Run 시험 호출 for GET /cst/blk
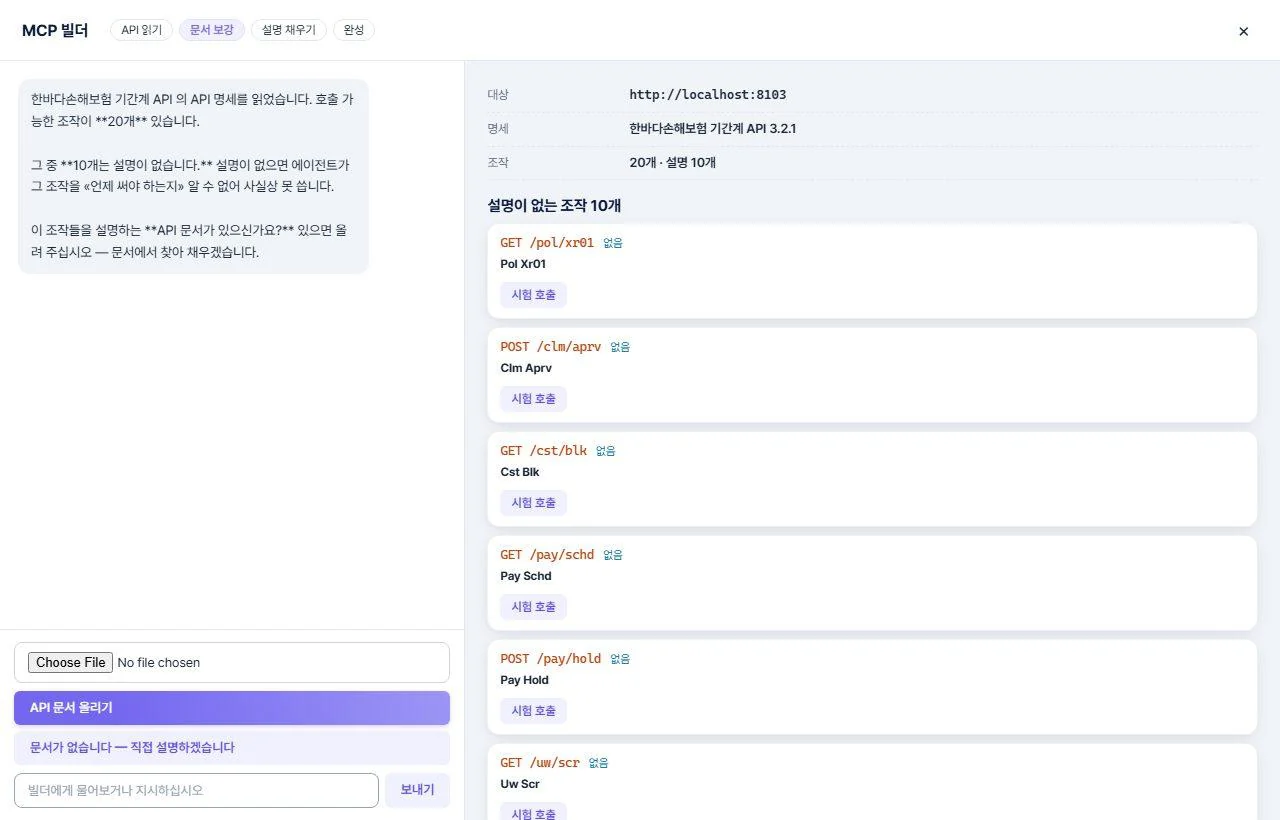The height and width of the screenshot is (820, 1280). point(533,503)
